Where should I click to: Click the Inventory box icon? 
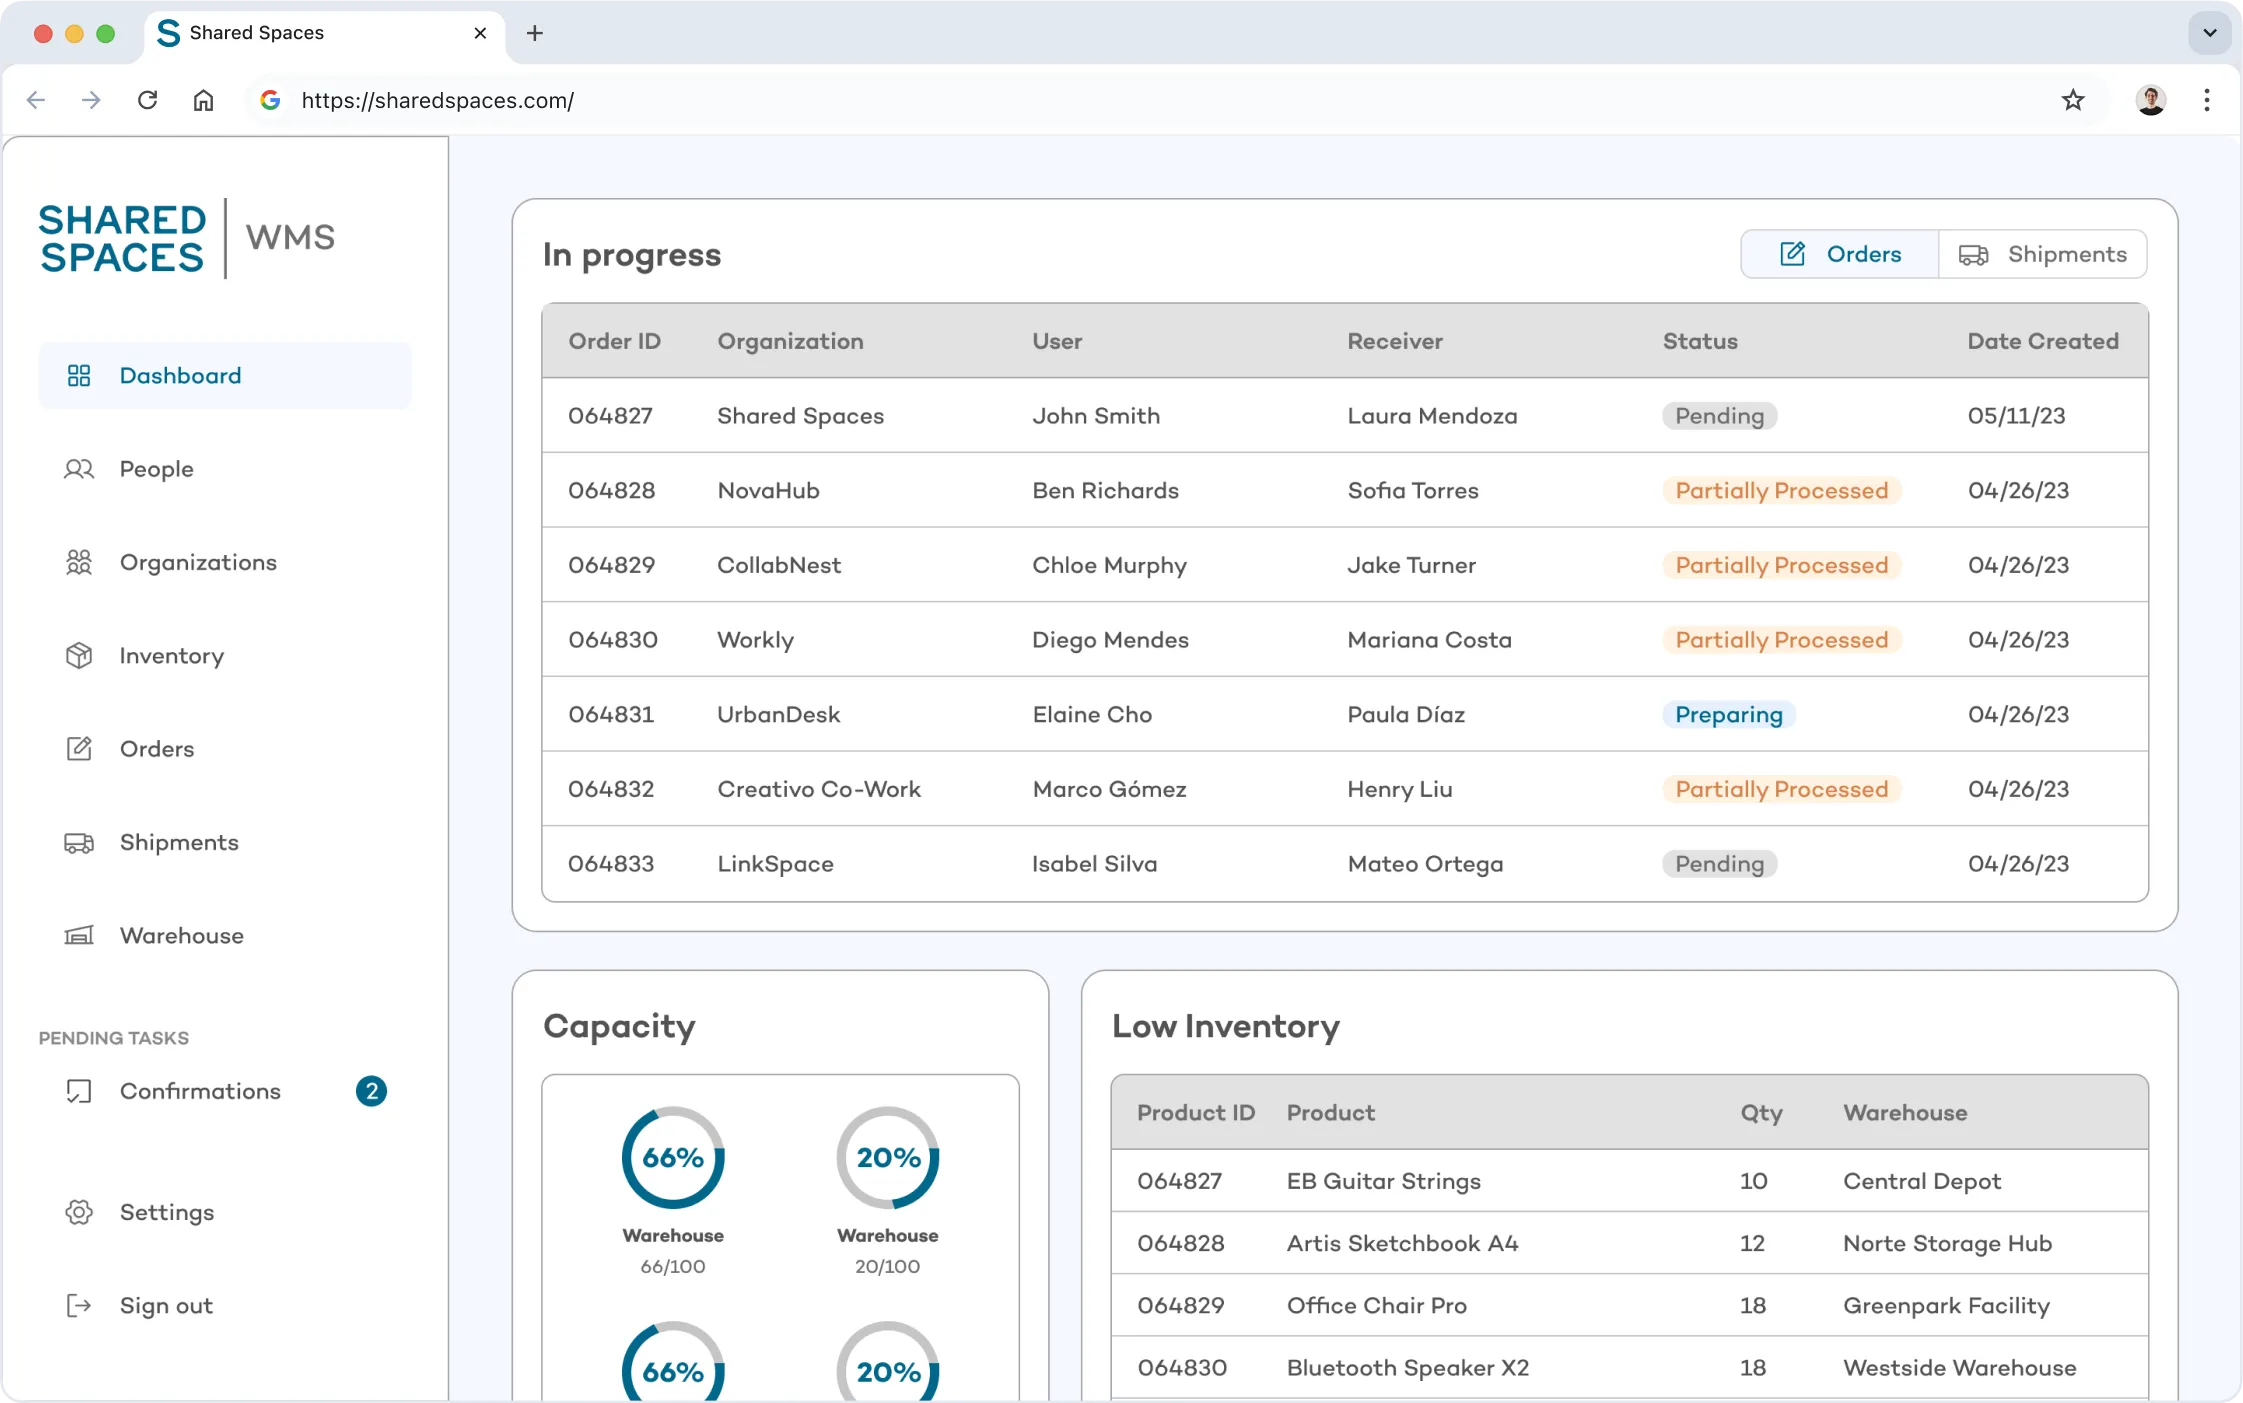pos(79,655)
